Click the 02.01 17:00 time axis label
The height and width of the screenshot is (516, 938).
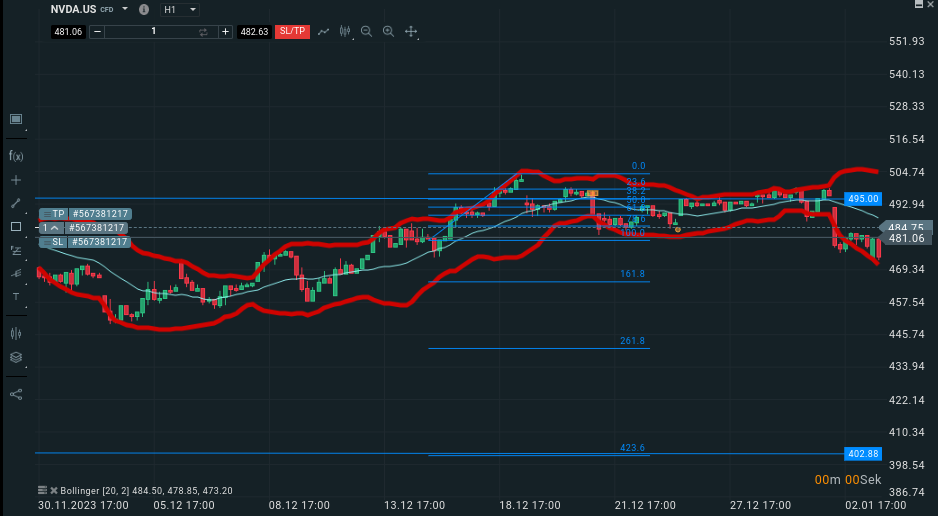point(875,505)
